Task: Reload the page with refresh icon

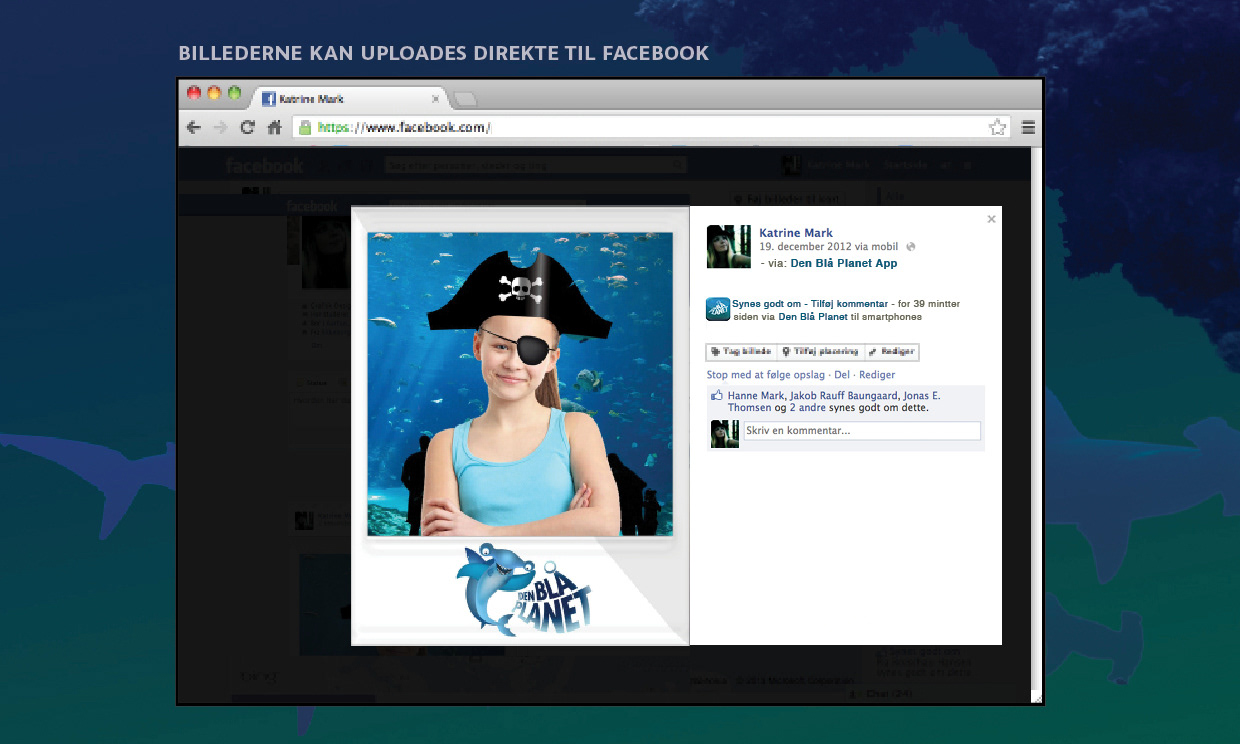Action: pos(247,128)
